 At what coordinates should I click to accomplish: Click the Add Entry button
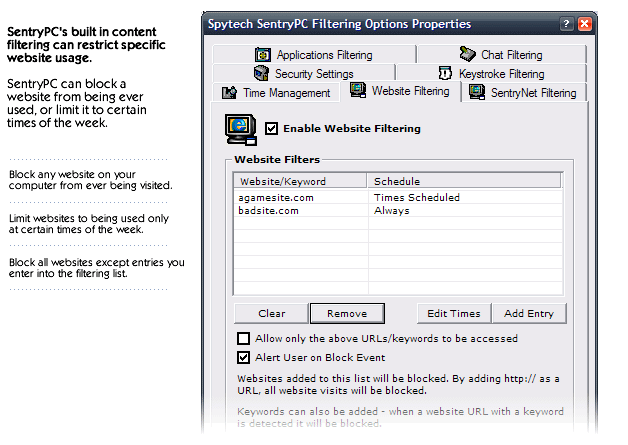click(x=529, y=313)
